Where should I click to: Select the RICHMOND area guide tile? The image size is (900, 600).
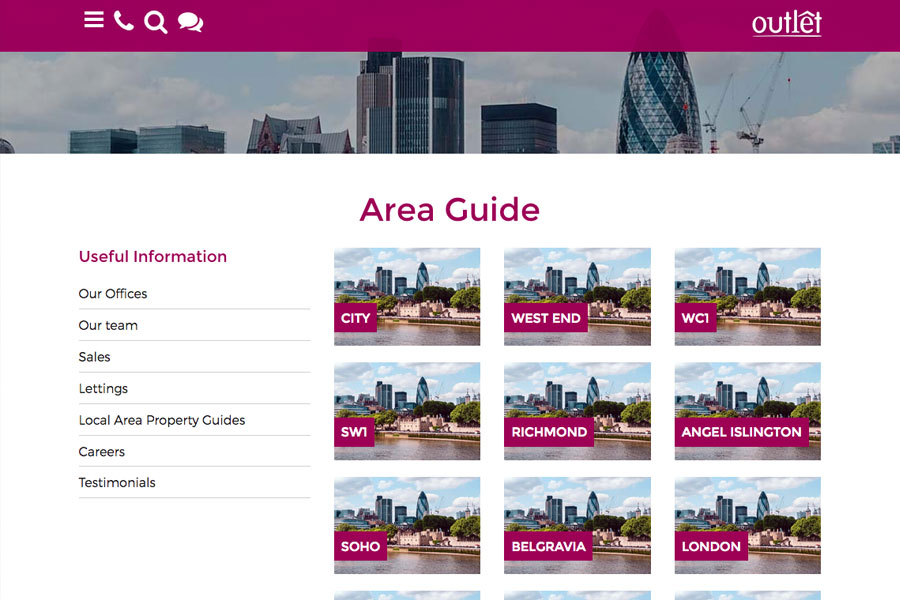click(577, 411)
